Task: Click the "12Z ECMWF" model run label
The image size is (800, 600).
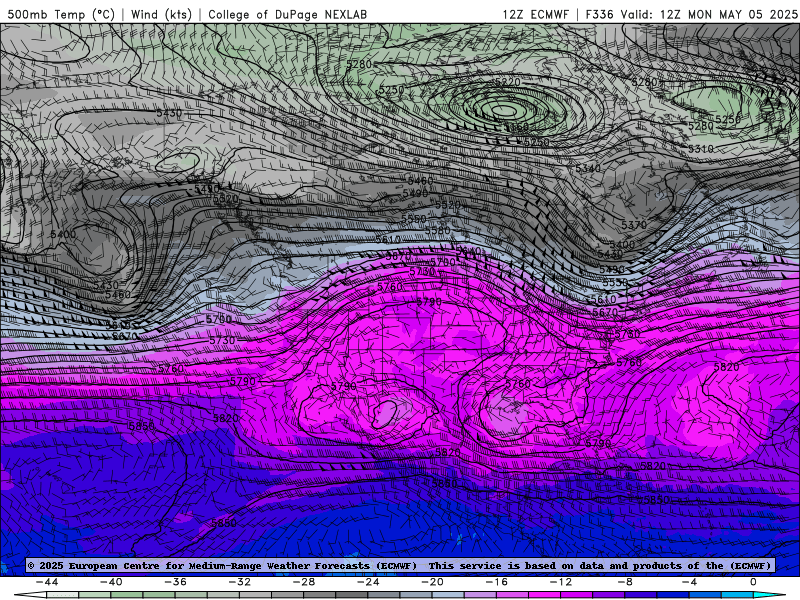Action: 535,14
